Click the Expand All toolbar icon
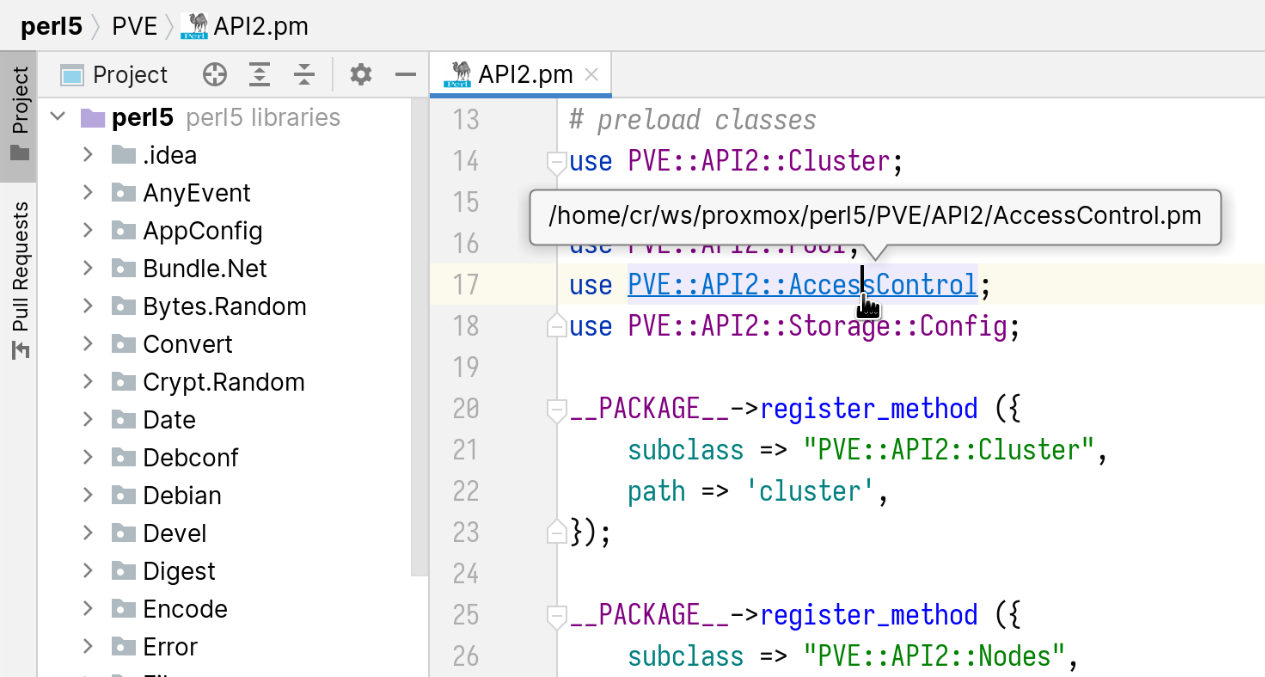Screen dimensions: 1265x677 (260, 75)
